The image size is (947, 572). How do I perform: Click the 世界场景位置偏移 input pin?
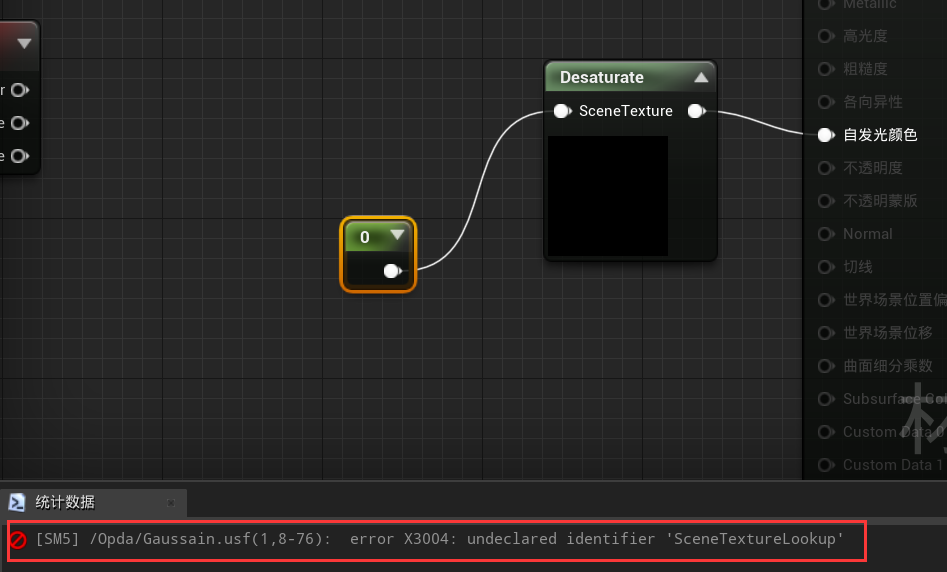(x=826, y=300)
